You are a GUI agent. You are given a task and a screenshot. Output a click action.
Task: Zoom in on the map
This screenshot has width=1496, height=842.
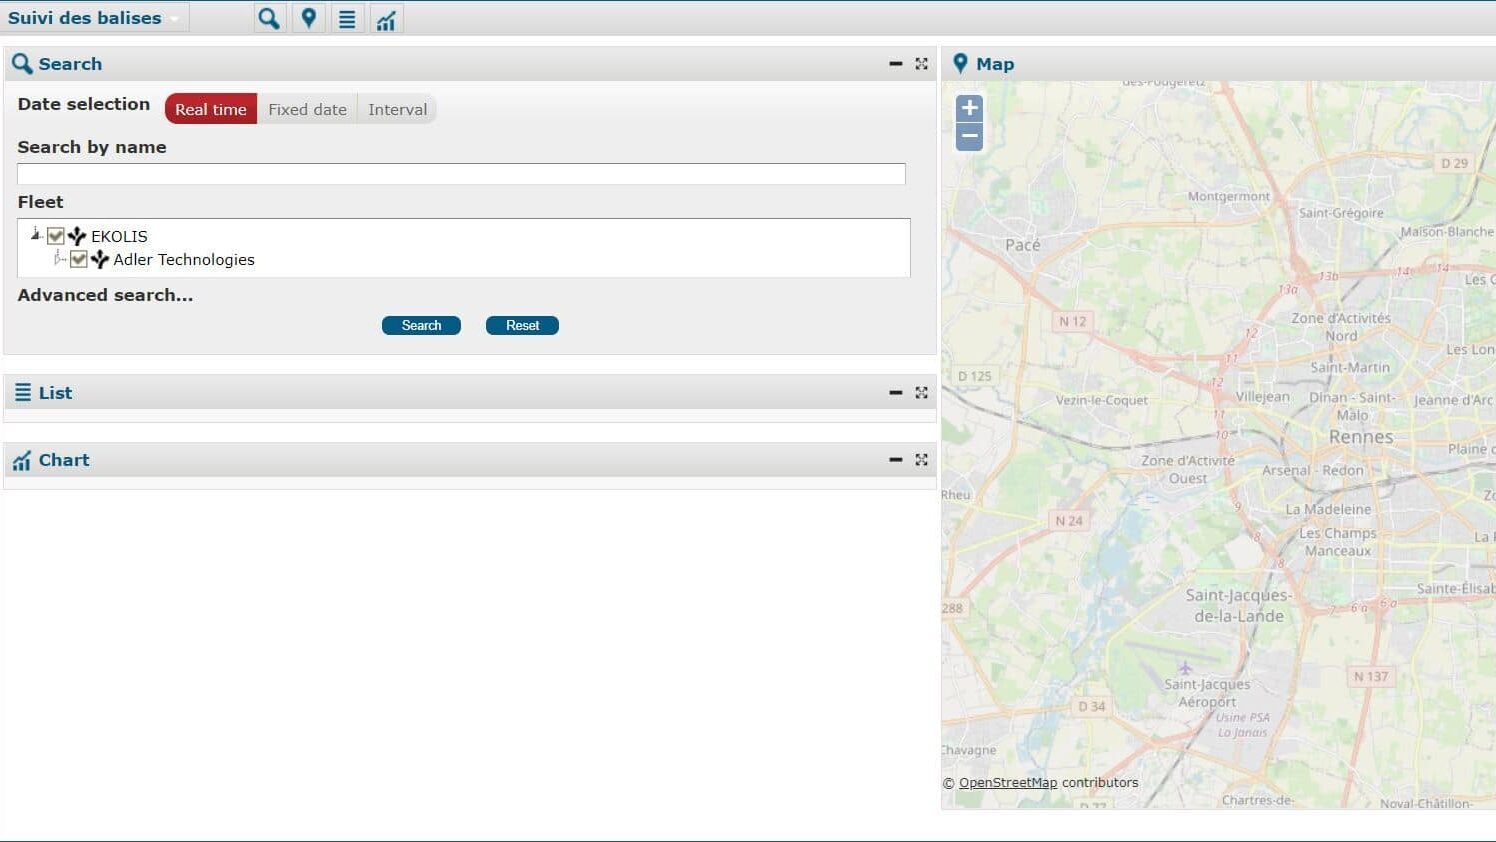tap(969, 108)
